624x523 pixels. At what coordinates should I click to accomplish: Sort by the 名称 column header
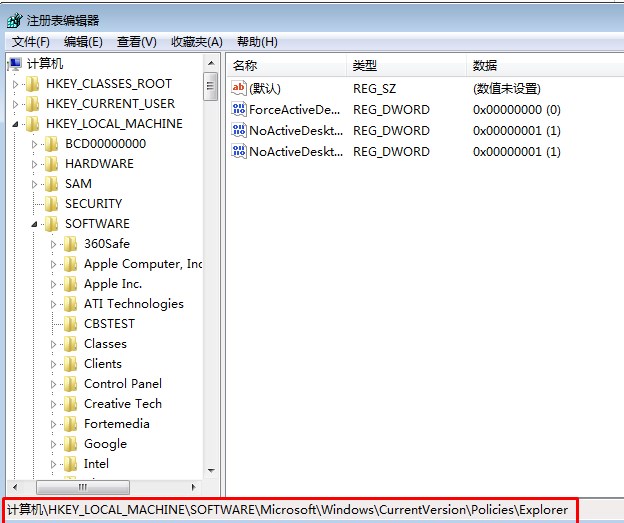click(287, 65)
